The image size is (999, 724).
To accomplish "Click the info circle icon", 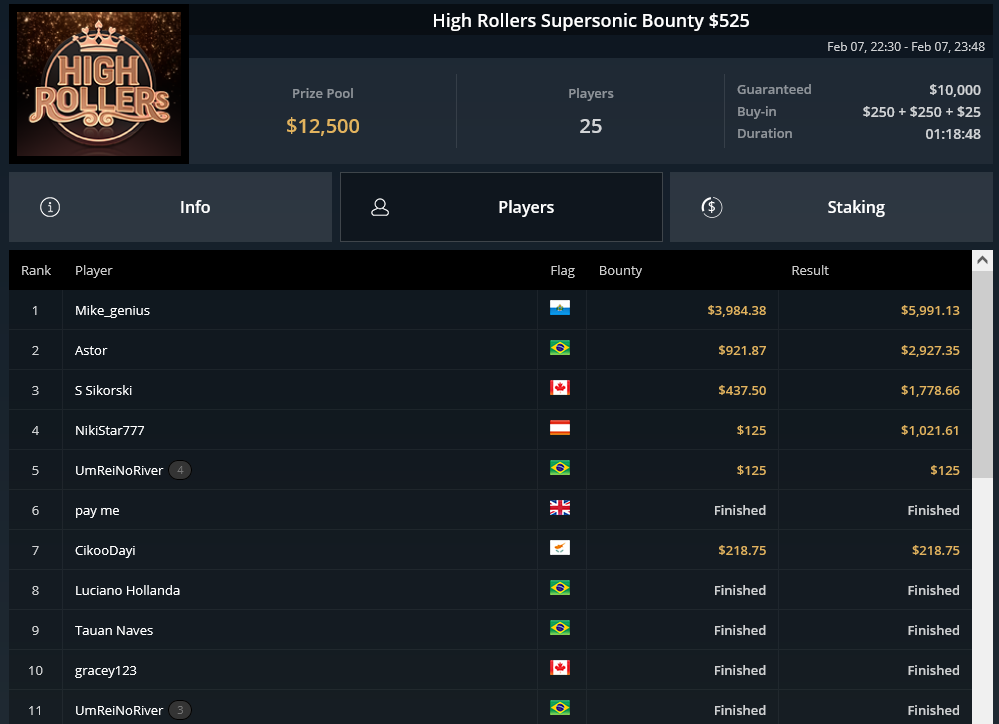I will [50, 207].
